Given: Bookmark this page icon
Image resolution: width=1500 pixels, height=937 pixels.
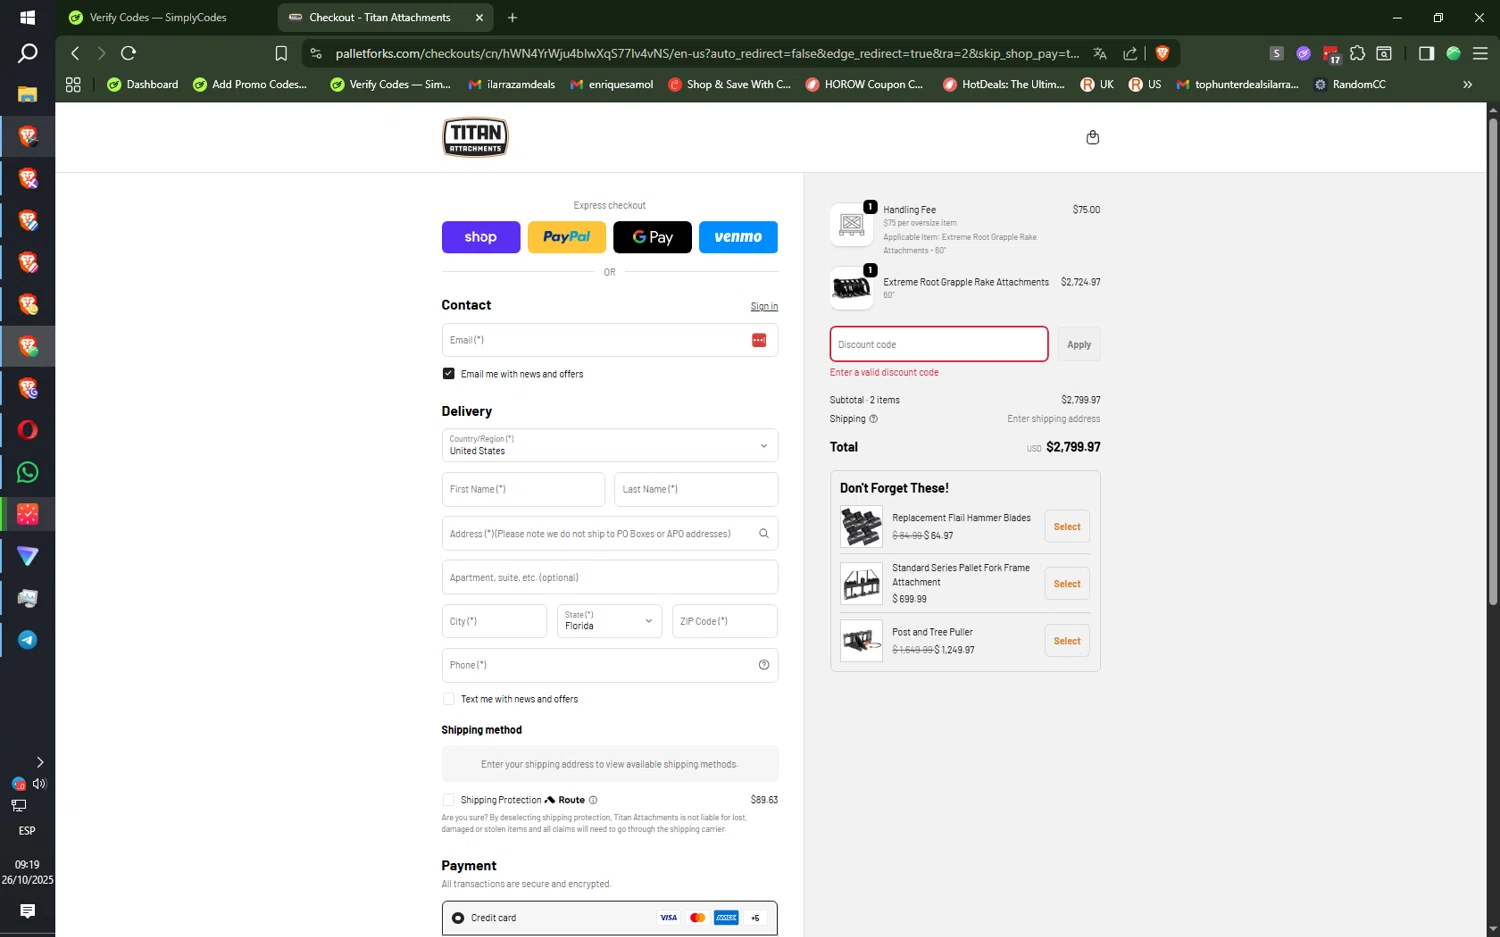Looking at the screenshot, I should coord(281,53).
